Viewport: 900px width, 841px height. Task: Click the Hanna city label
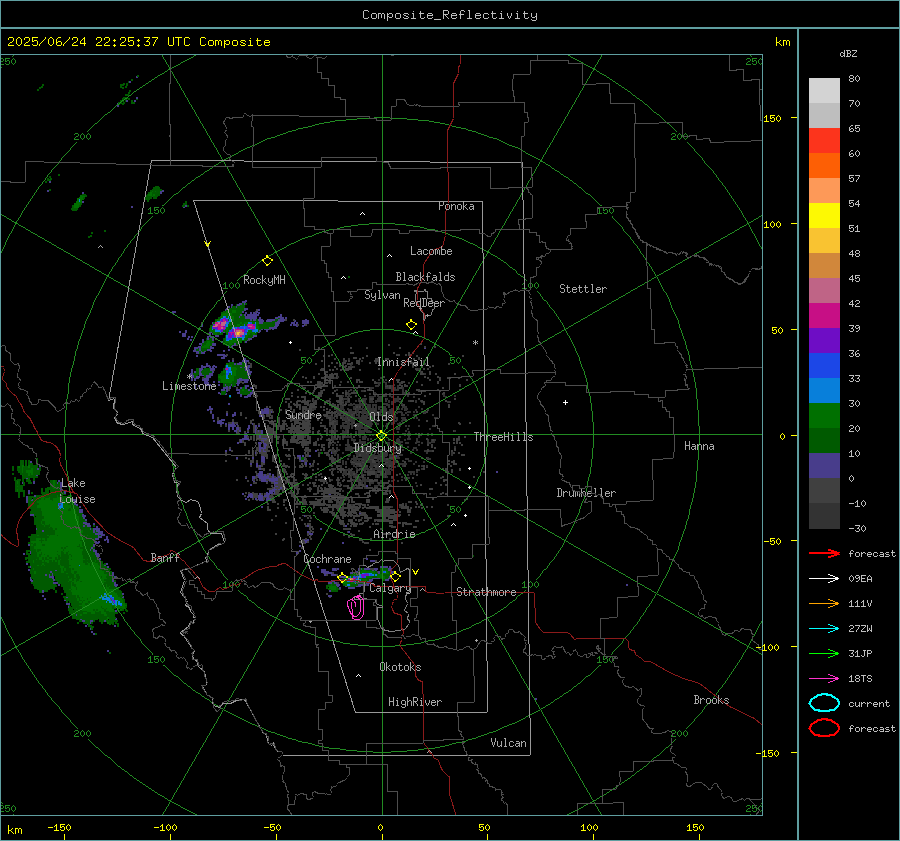click(x=699, y=446)
